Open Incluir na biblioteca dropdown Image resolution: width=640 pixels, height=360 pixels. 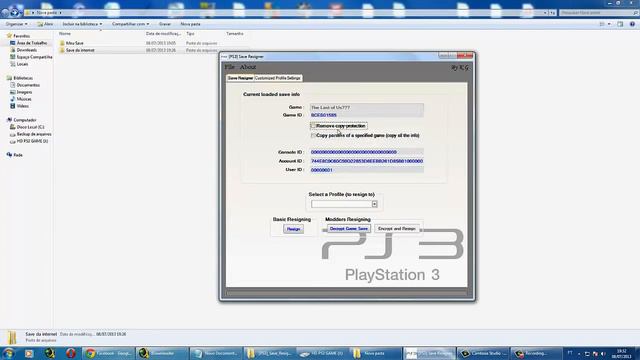click(82, 24)
